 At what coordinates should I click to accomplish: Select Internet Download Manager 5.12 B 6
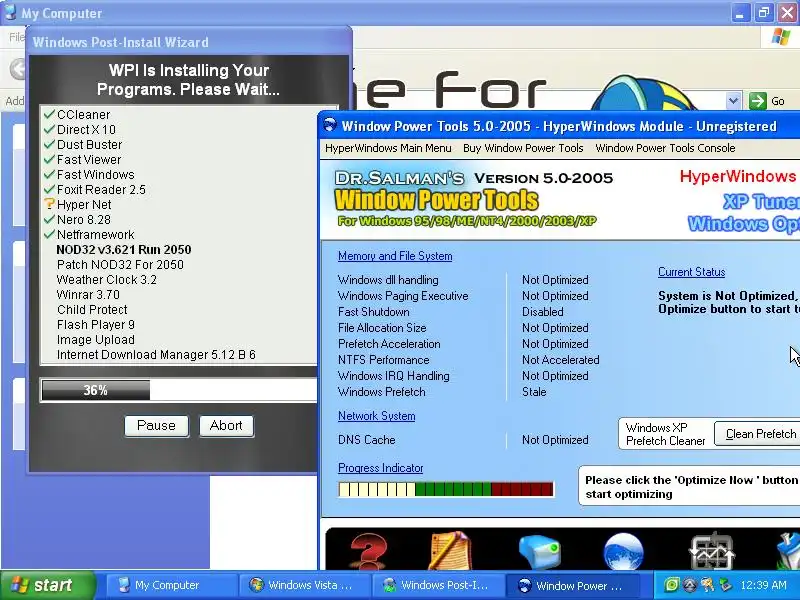pyautogui.click(x=156, y=355)
